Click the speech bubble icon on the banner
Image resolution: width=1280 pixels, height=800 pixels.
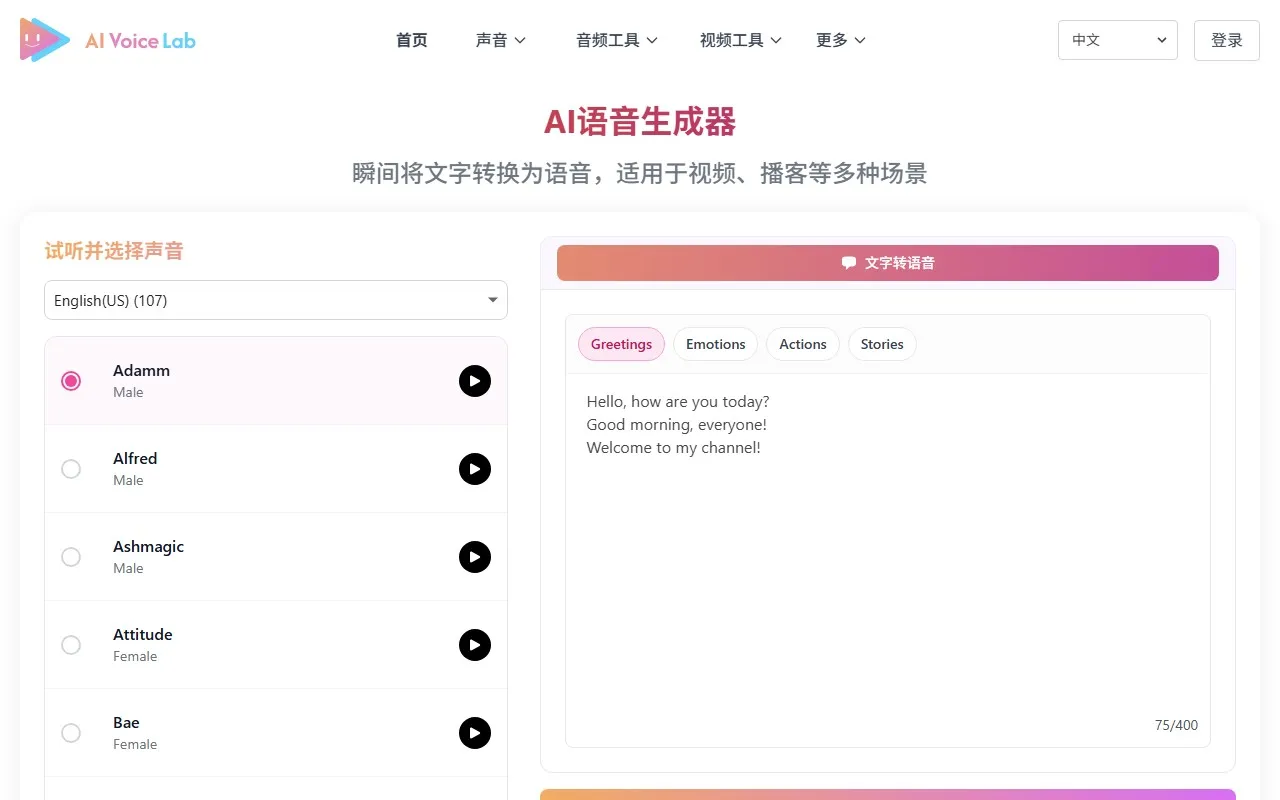pyautogui.click(x=849, y=263)
